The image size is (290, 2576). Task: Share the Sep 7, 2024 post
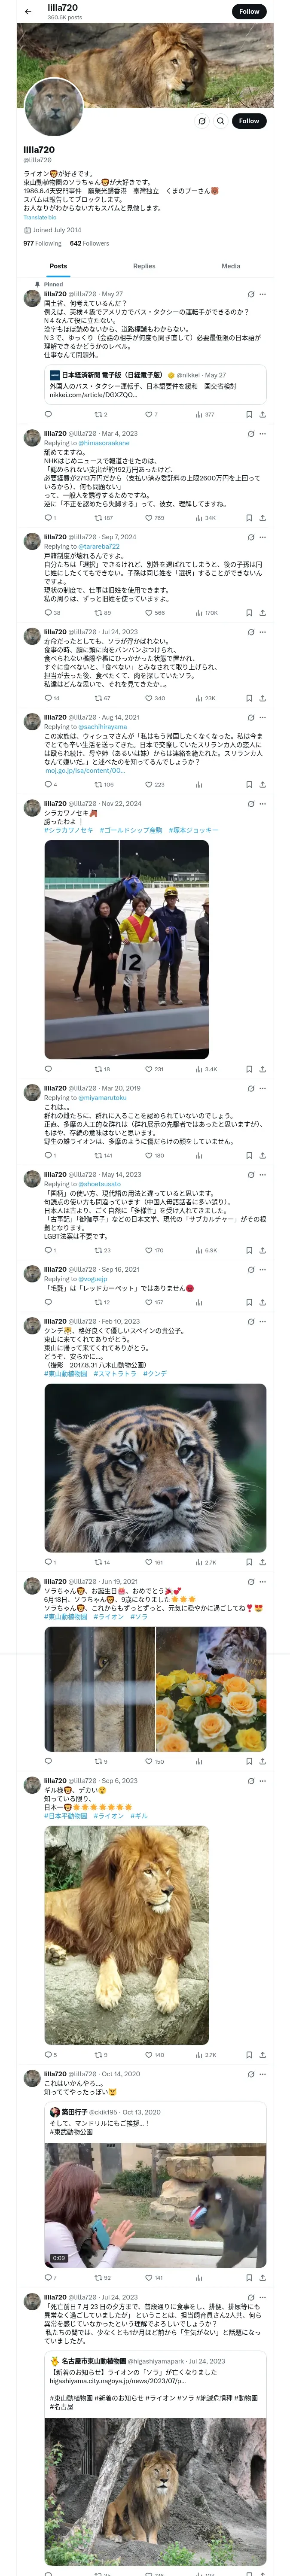tap(263, 613)
